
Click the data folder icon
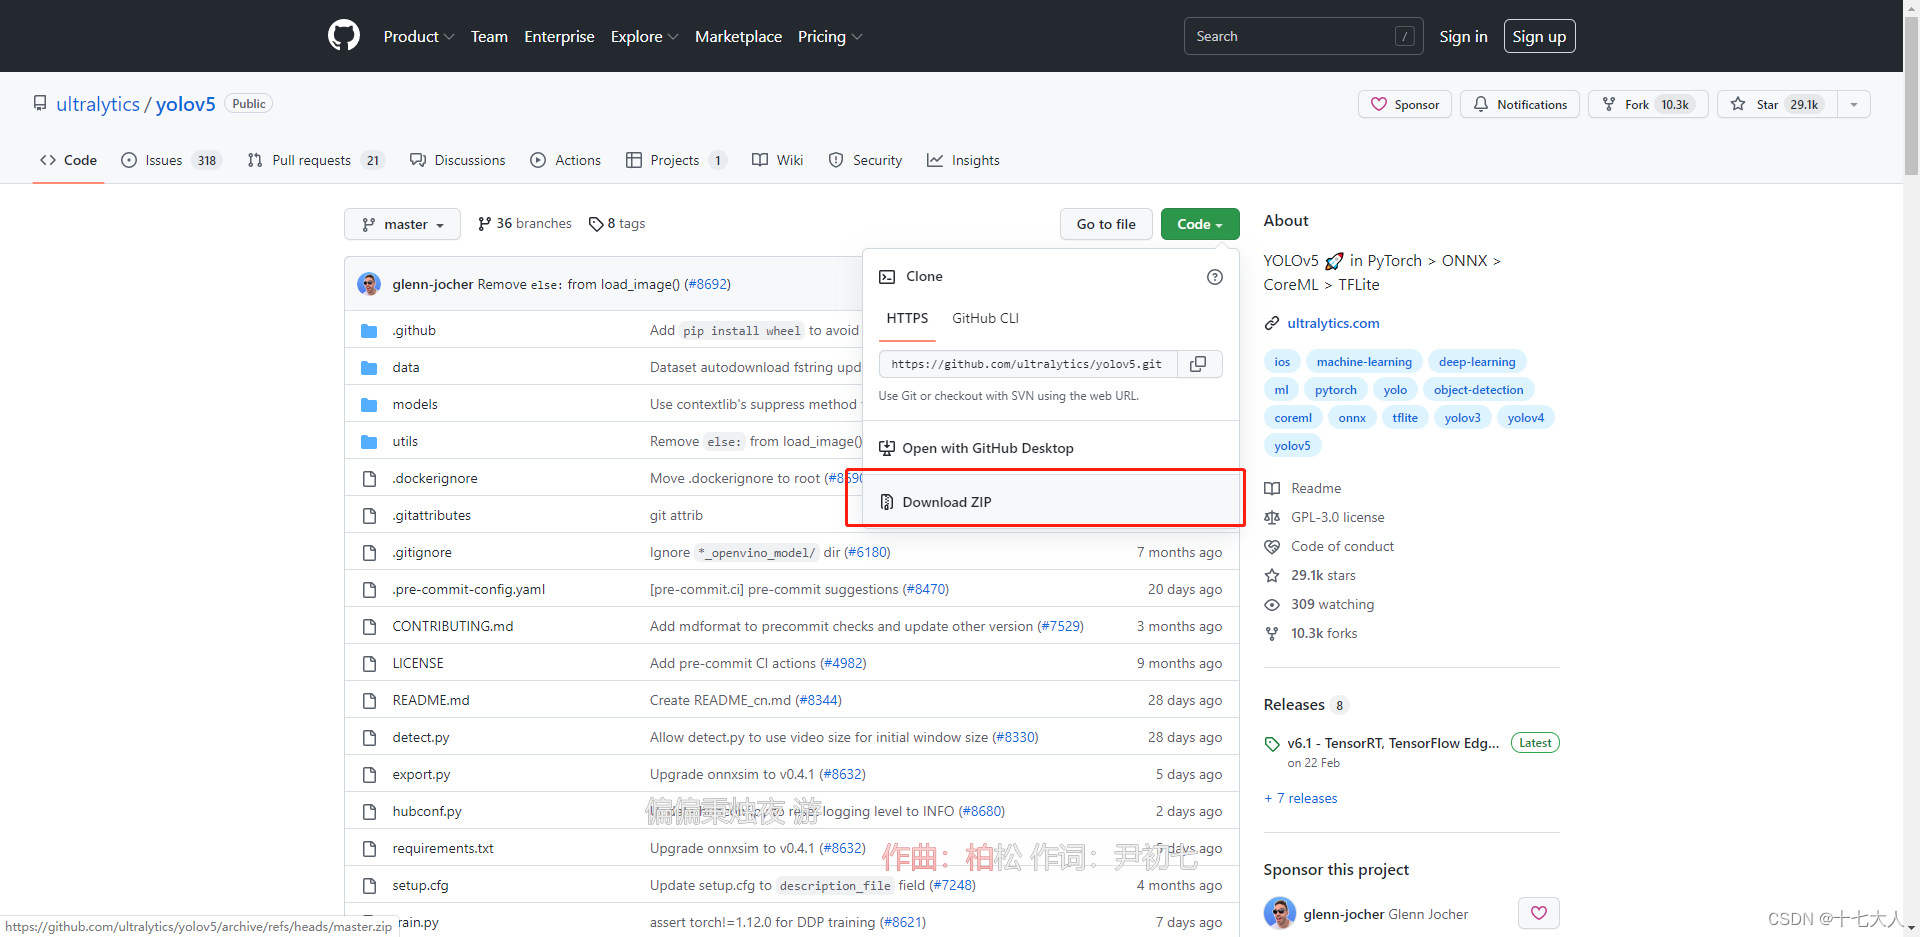pyautogui.click(x=369, y=368)
